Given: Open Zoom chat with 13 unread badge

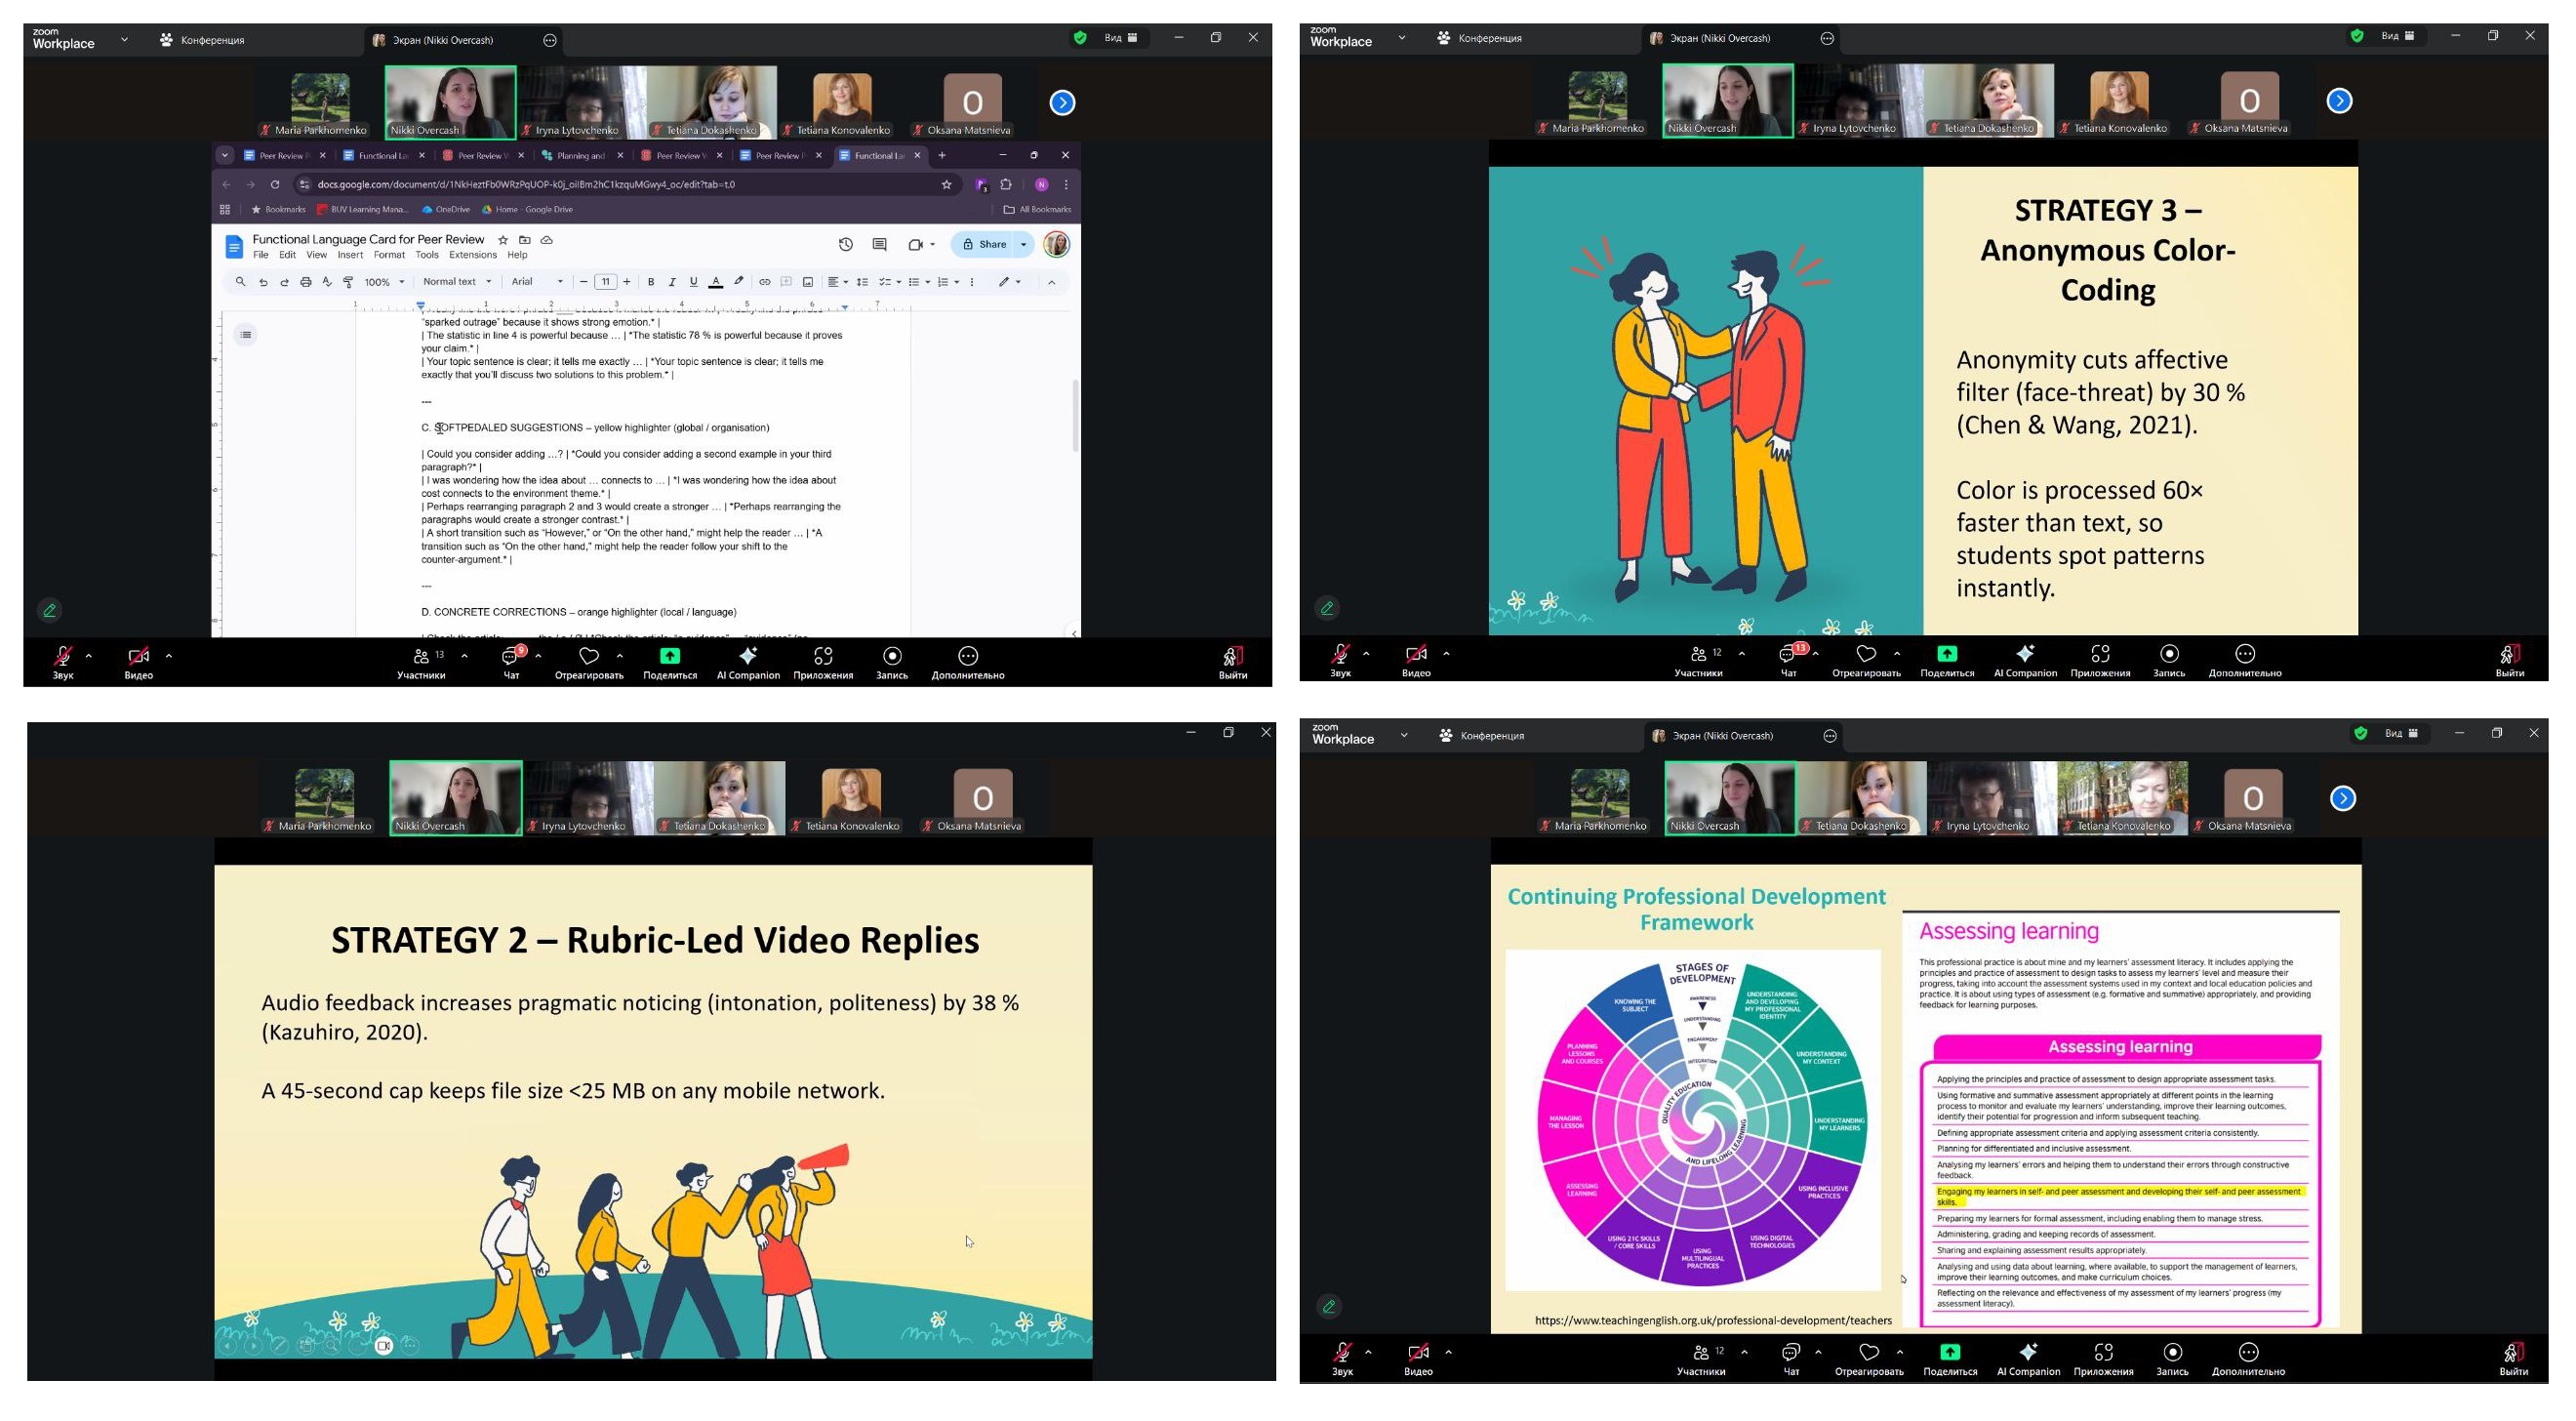Looking at the screenshot, I should click(1788, 655).
